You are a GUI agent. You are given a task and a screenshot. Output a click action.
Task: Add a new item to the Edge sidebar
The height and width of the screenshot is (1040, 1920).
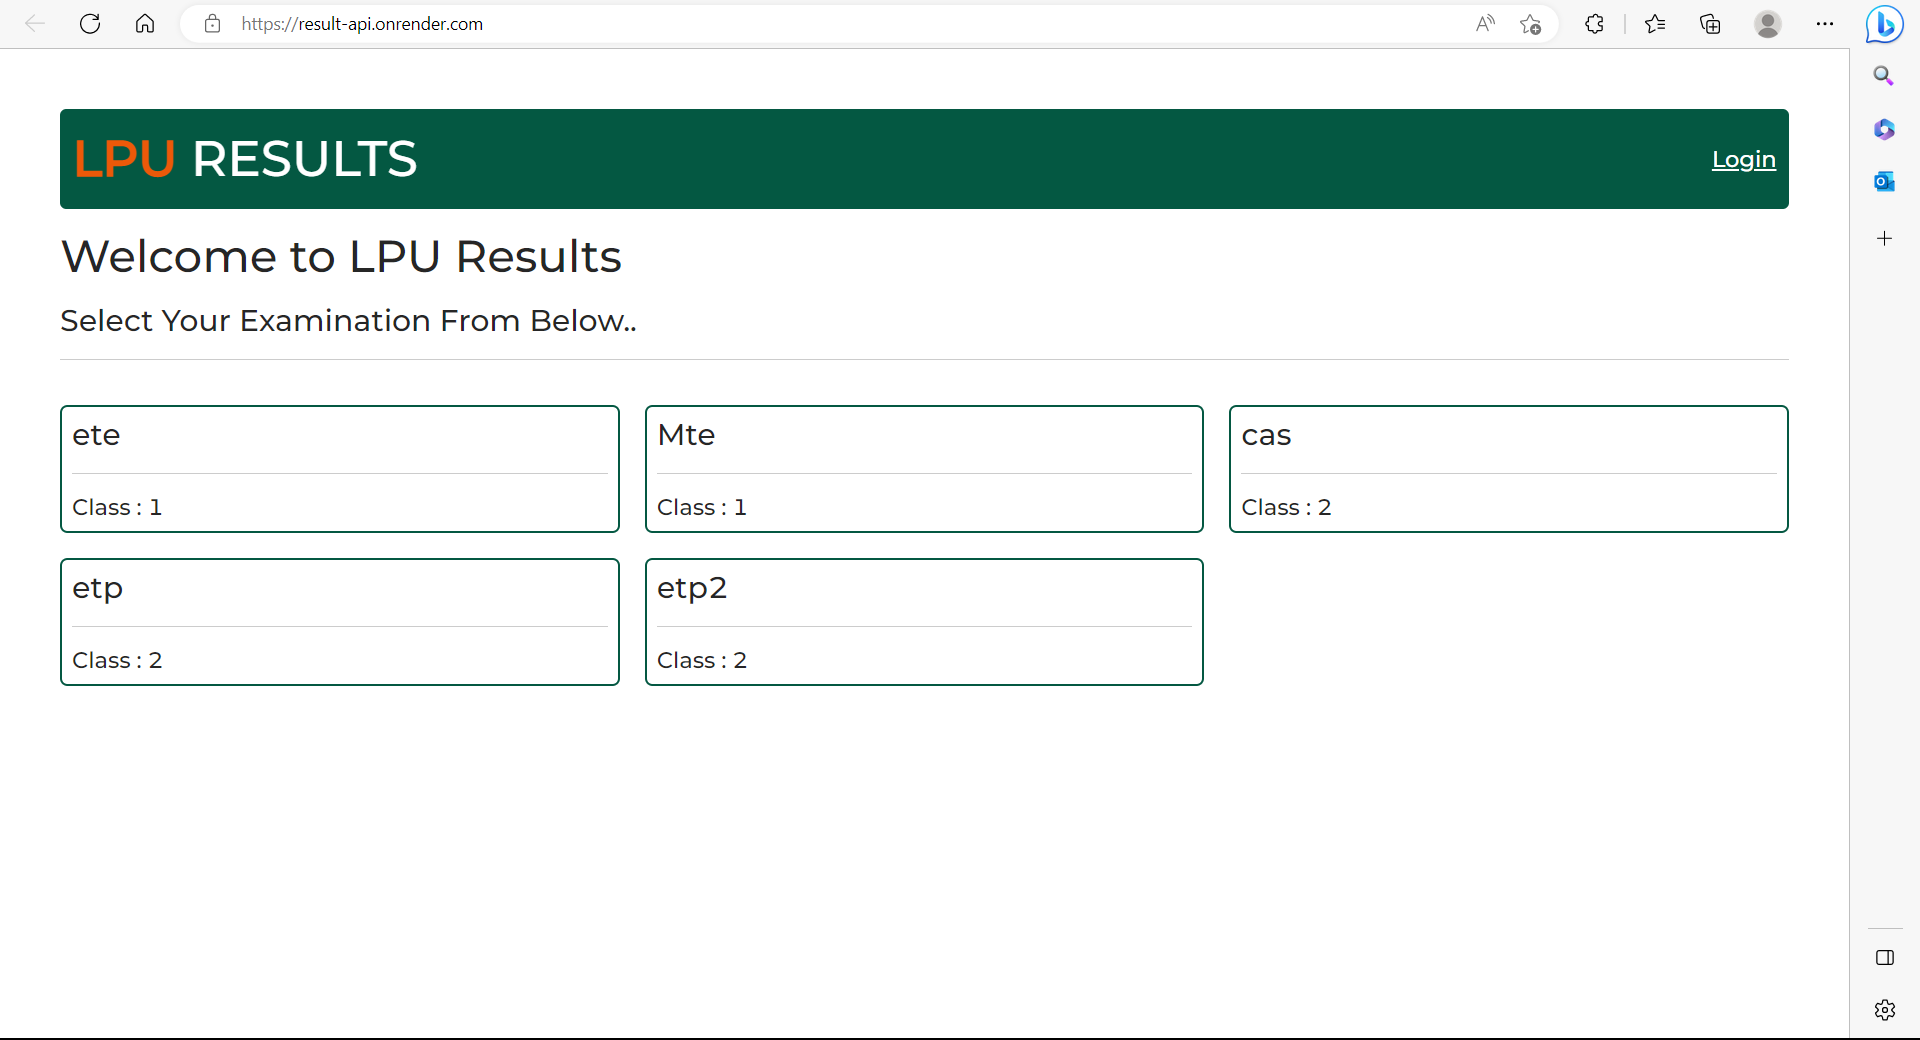coord(1884,238)
